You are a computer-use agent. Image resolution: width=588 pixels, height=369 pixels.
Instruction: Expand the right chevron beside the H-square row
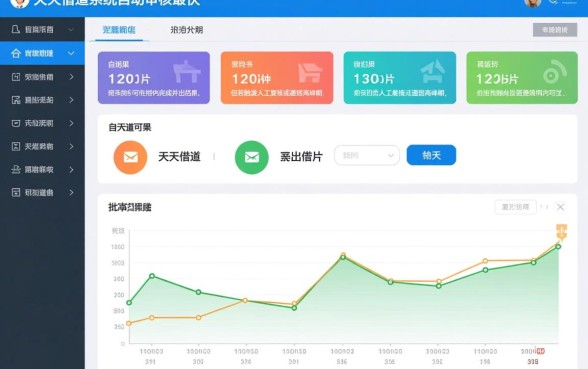tap(71, 77)
